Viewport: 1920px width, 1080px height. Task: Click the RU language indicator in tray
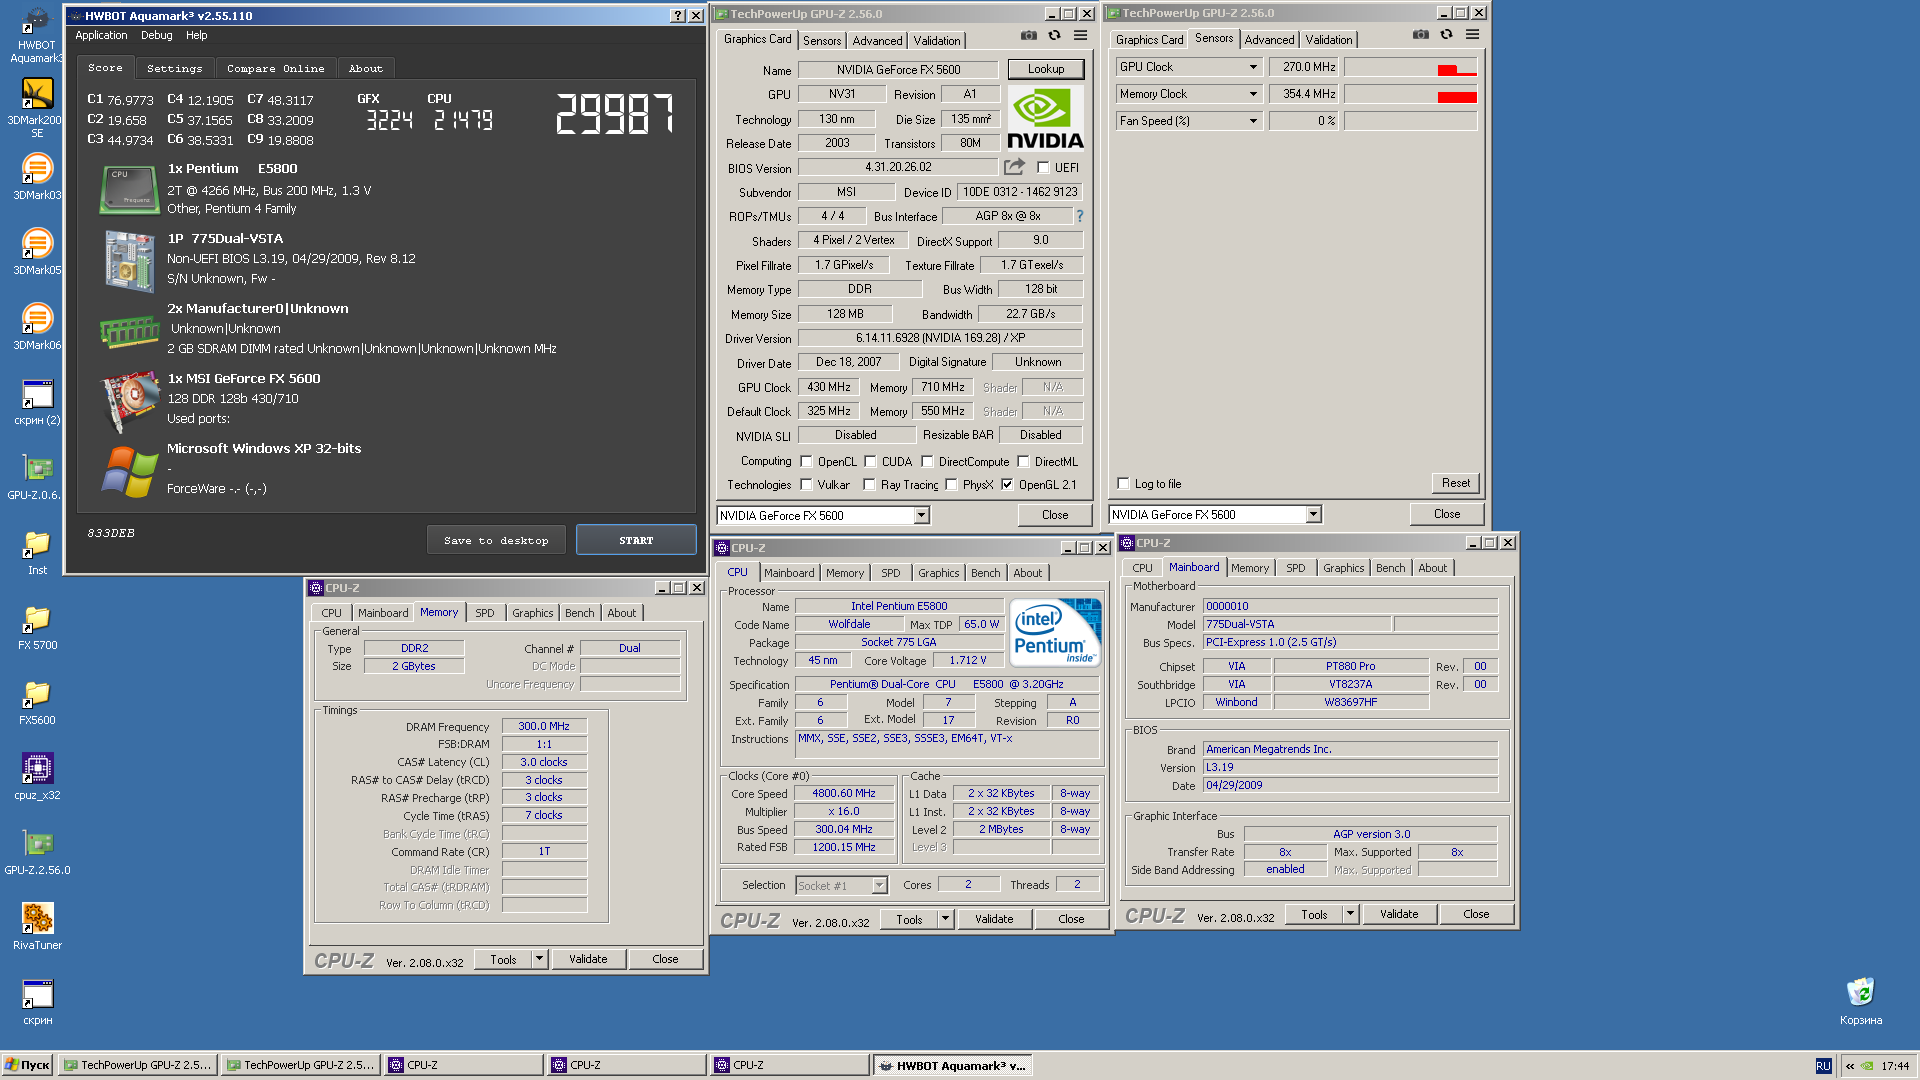point(1823,1066)
